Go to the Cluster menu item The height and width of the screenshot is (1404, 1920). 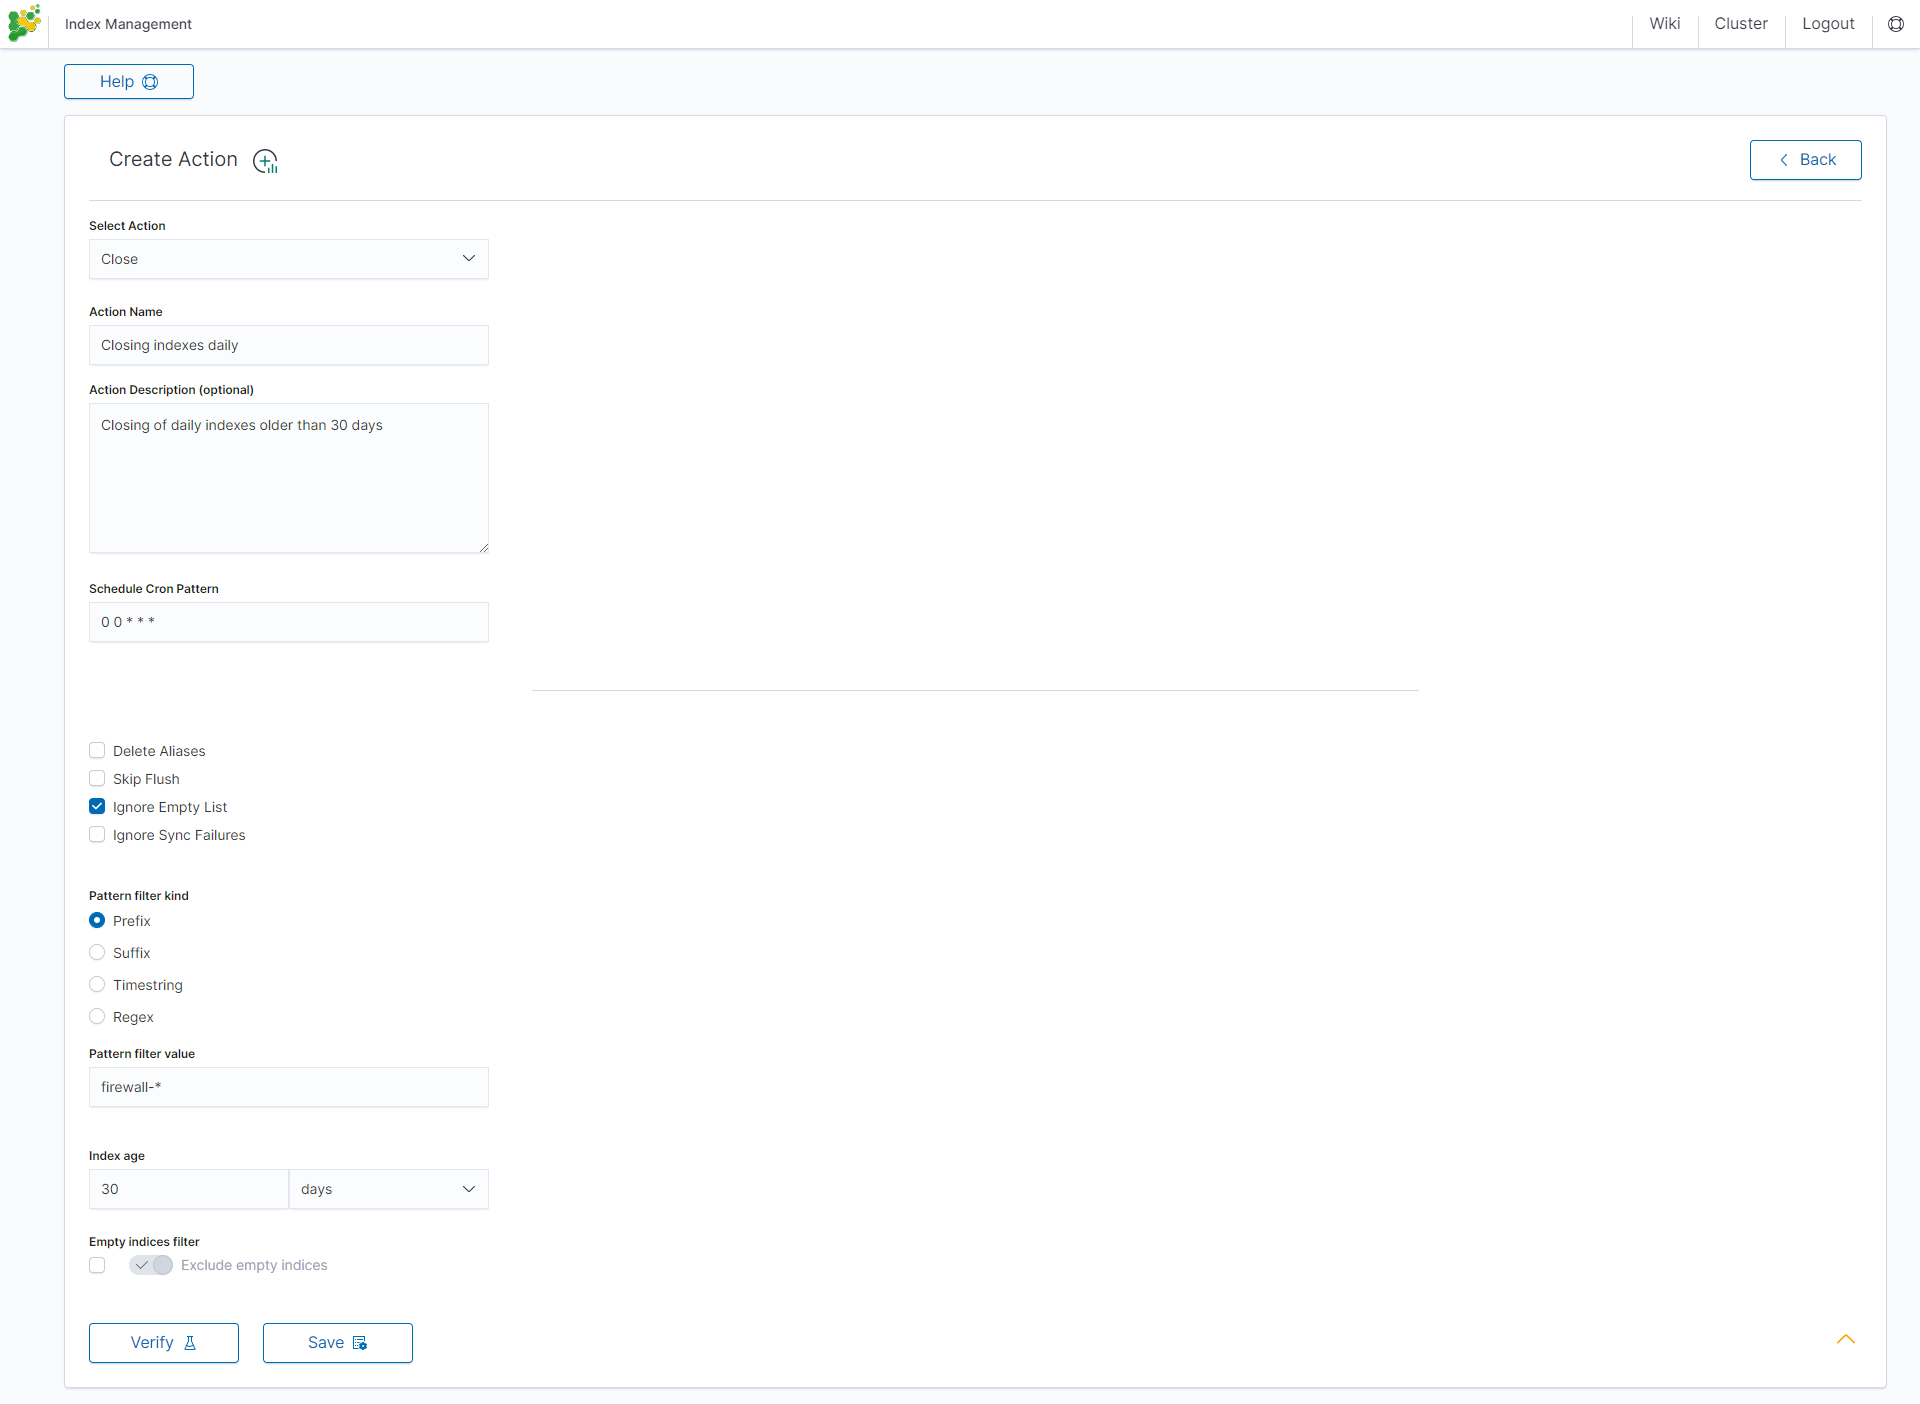point(1740,24)
